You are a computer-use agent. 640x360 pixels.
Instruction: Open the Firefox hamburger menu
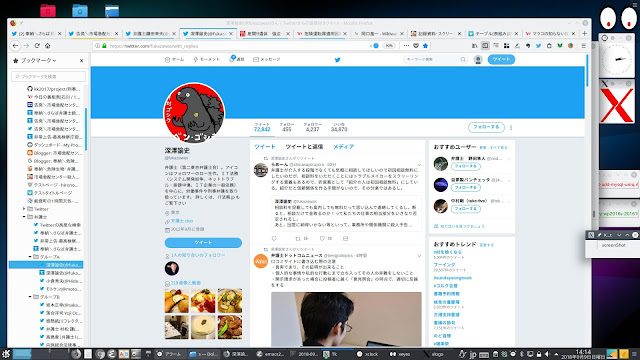(x=583, y=46)
